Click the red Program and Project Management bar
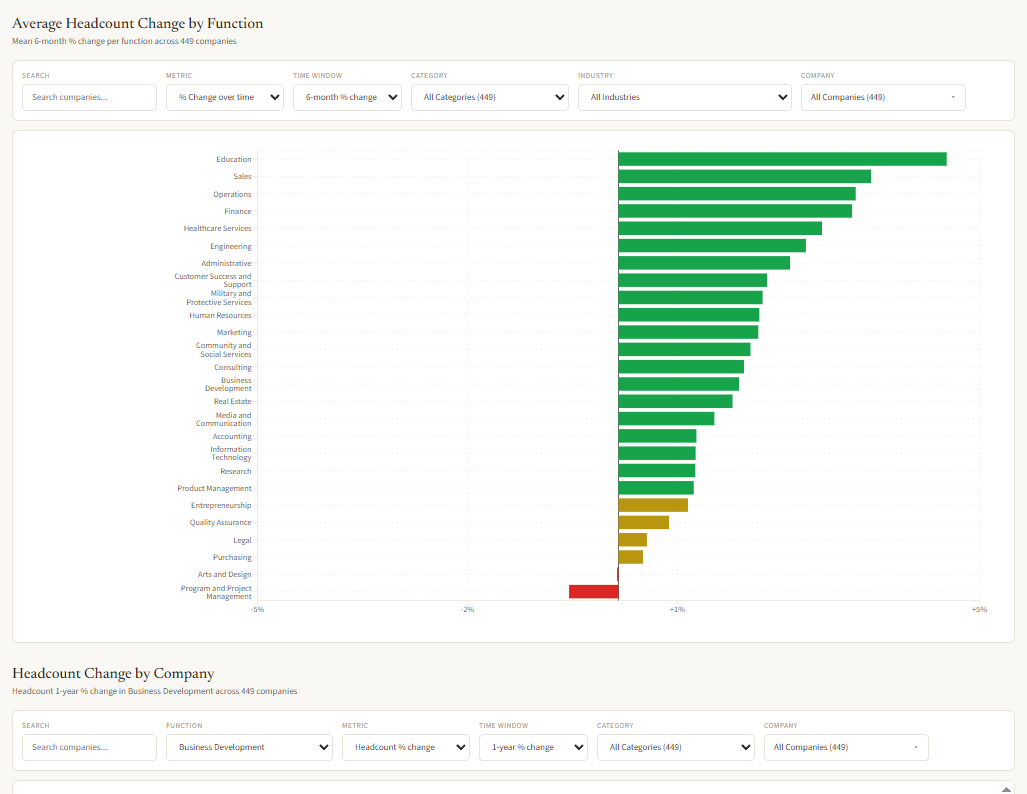 [x=594, y=592]
